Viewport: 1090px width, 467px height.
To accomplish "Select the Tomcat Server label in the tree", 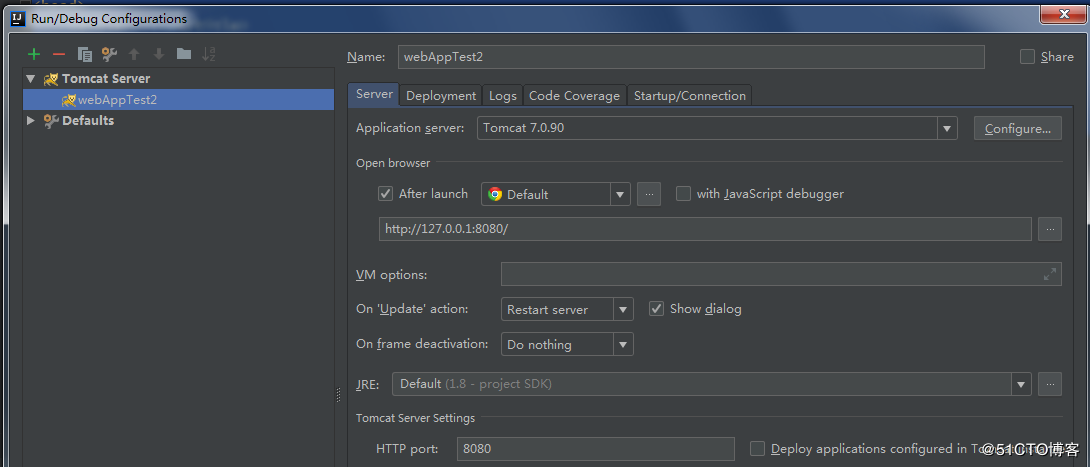I will (106, 79).
